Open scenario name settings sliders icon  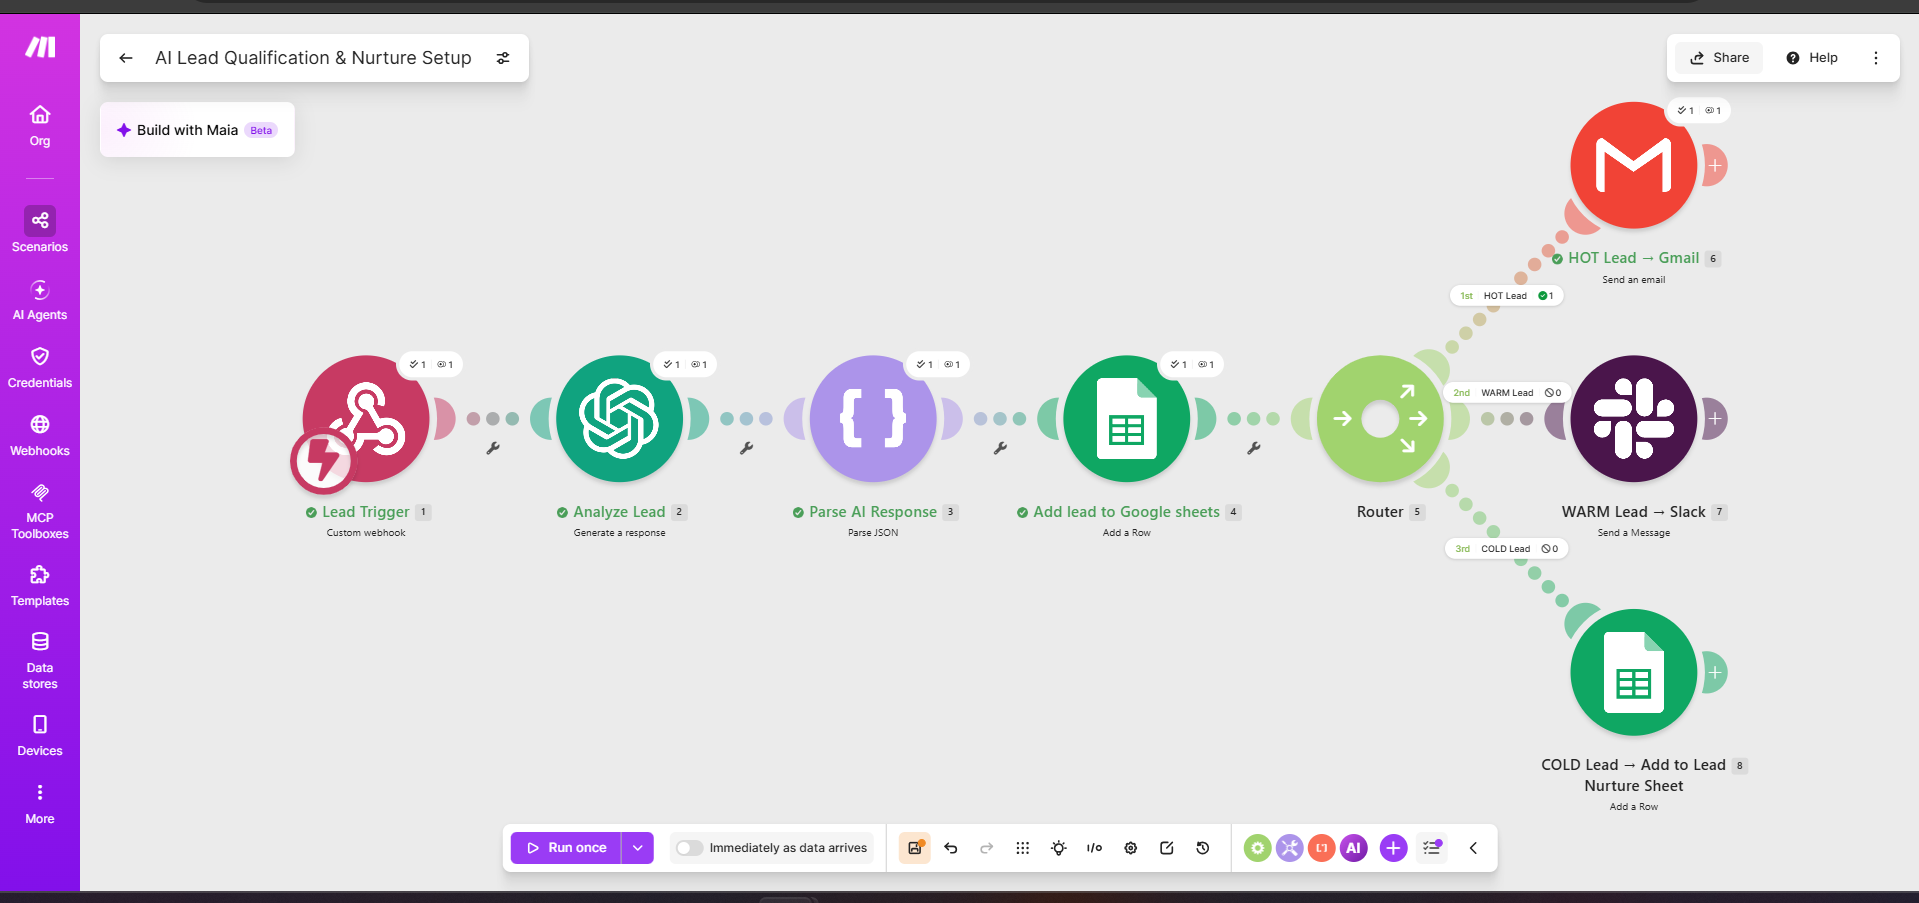click(503, 58)
